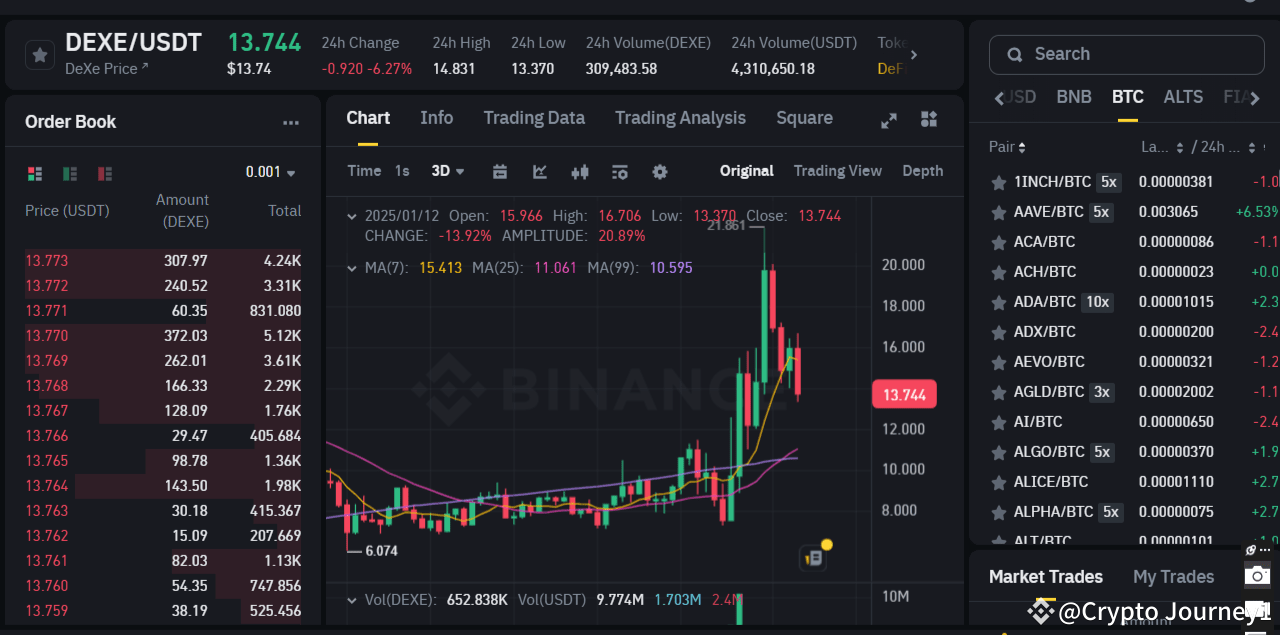
Task: Select the buy-order-only order book view icon
Action: (69, 173)
